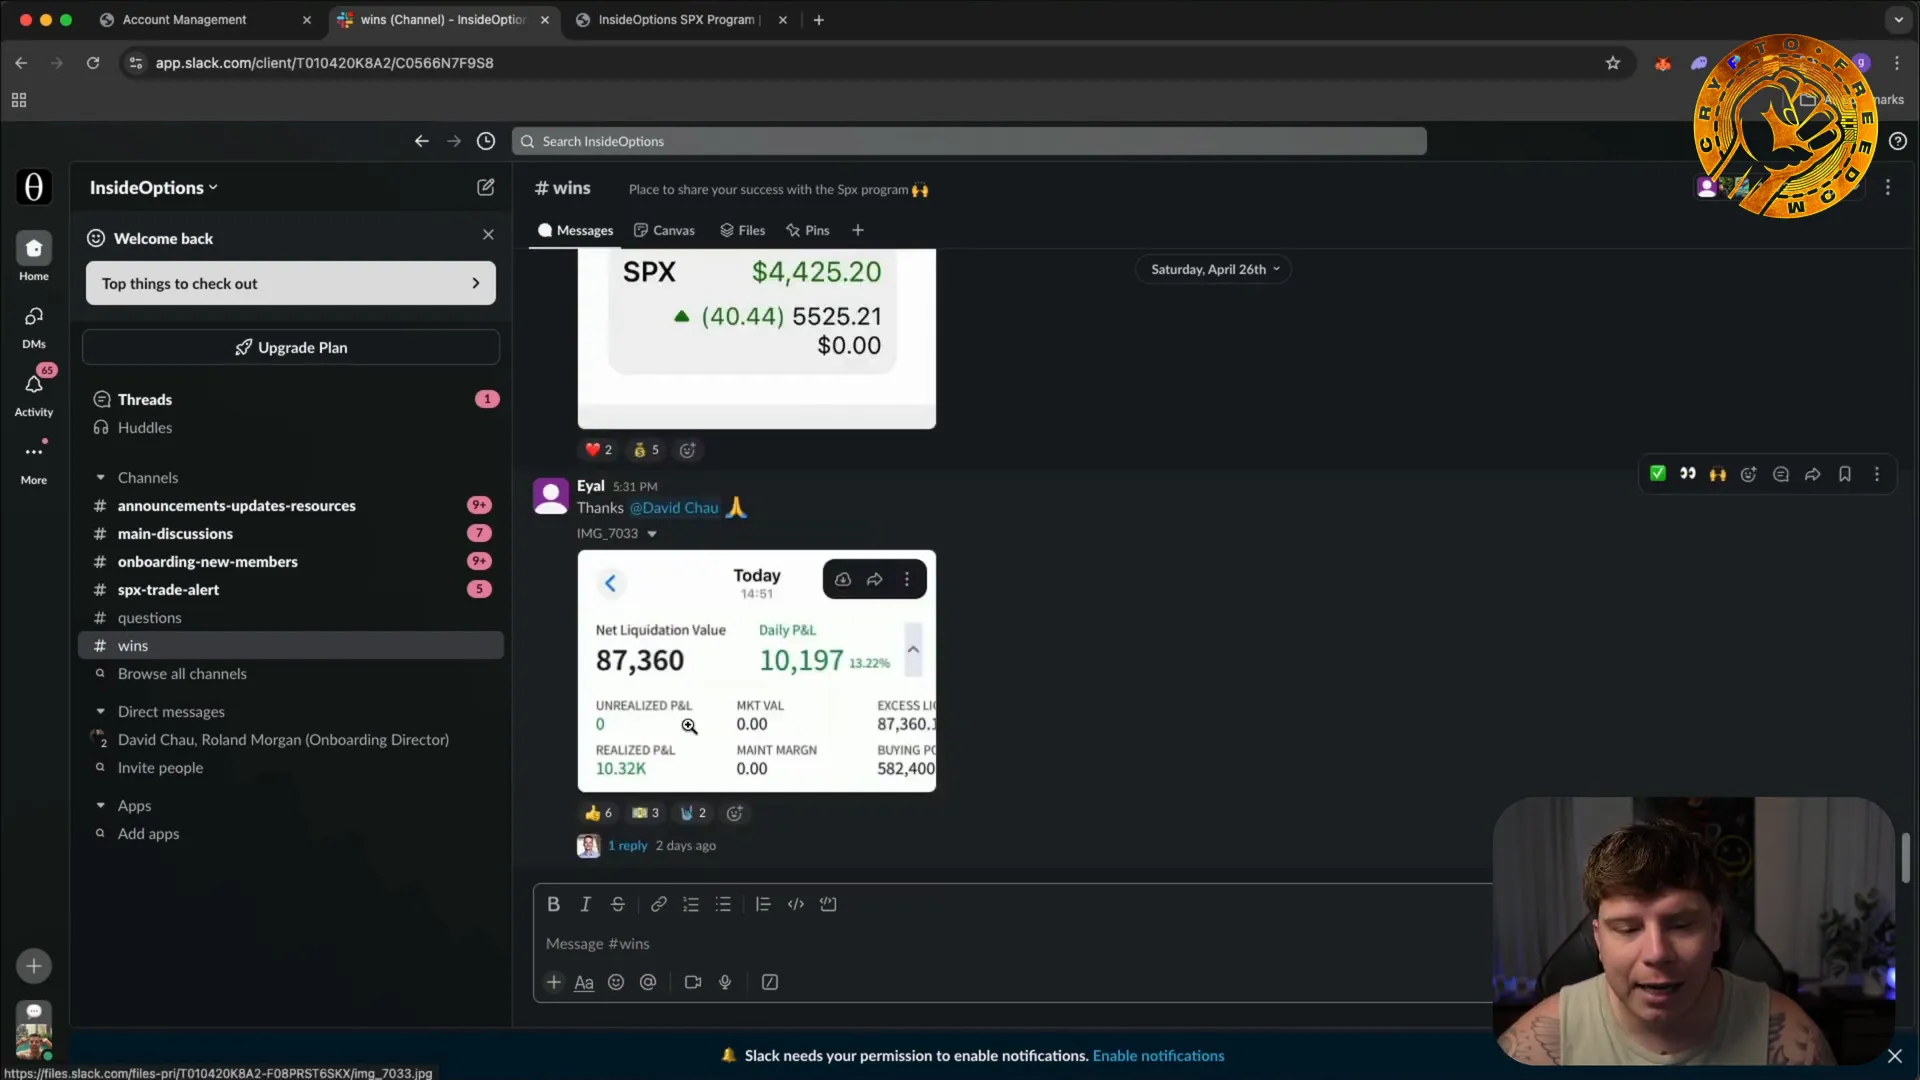
Task: Toggle italic formatting in composer
Action: [586, 904]
